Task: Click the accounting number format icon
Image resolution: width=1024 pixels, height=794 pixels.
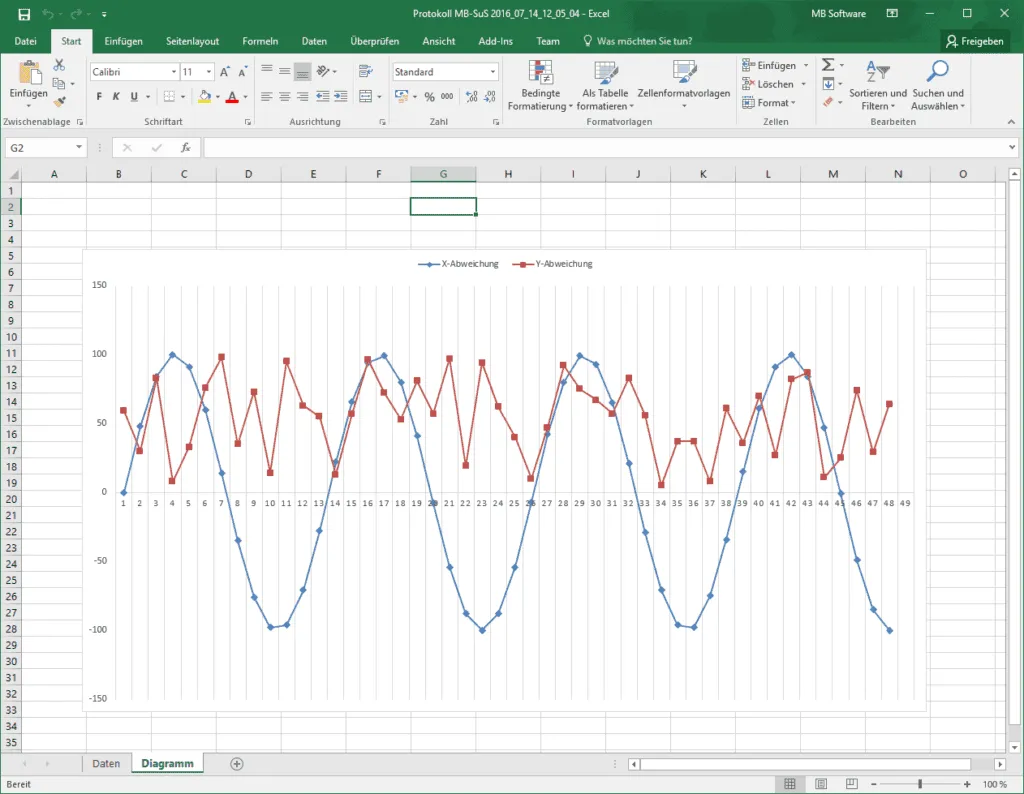Action: click(x=401, y=97)
